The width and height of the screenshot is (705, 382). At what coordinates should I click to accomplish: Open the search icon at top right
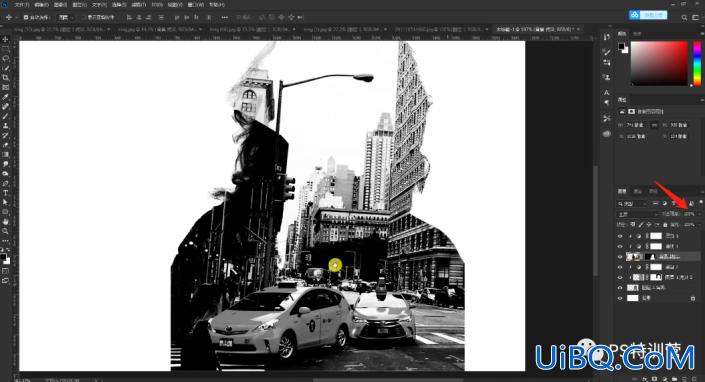684,17
